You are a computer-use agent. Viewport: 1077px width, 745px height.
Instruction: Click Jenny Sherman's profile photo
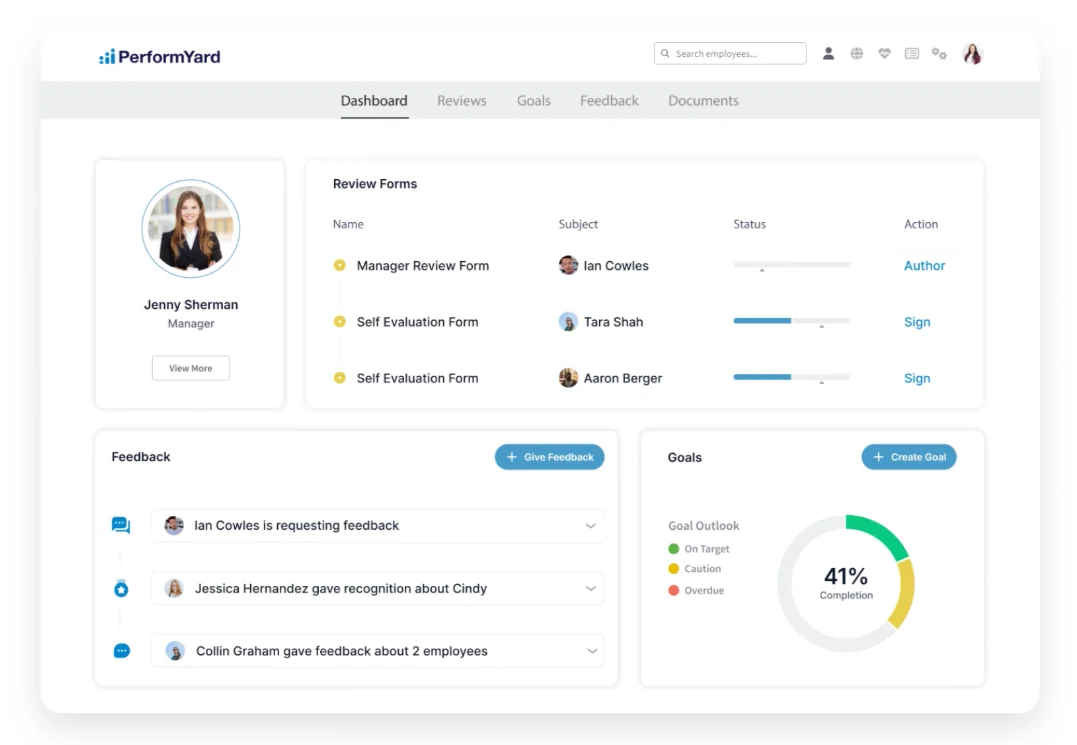pyautogui.click(x=191, y=229)
